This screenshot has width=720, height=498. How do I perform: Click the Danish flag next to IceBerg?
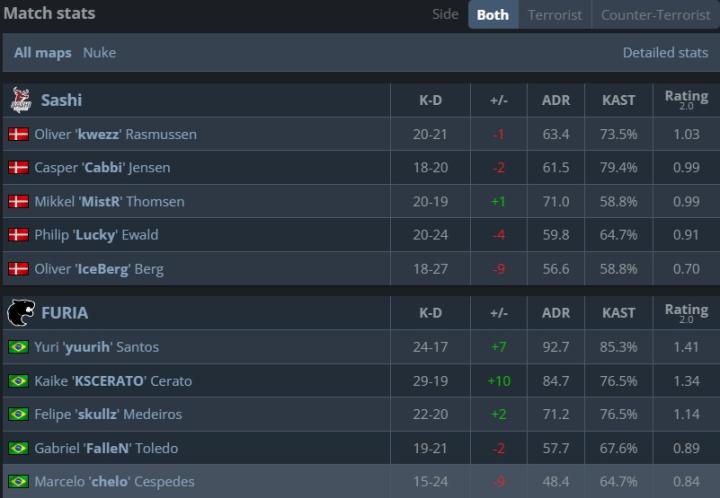tap(18, 269)
